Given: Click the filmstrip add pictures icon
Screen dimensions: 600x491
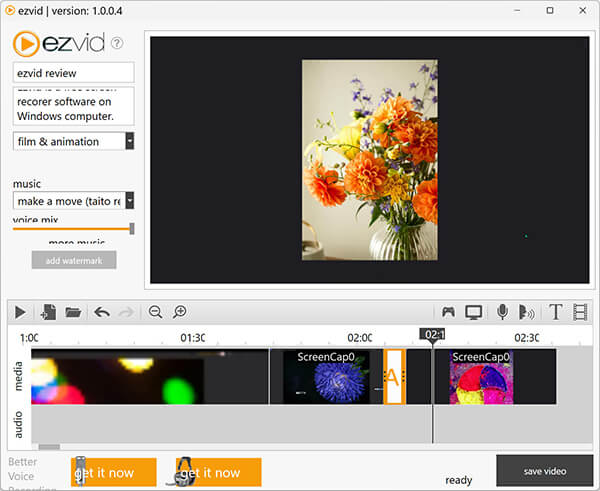Looking at the screenshot, I should 580,312.
